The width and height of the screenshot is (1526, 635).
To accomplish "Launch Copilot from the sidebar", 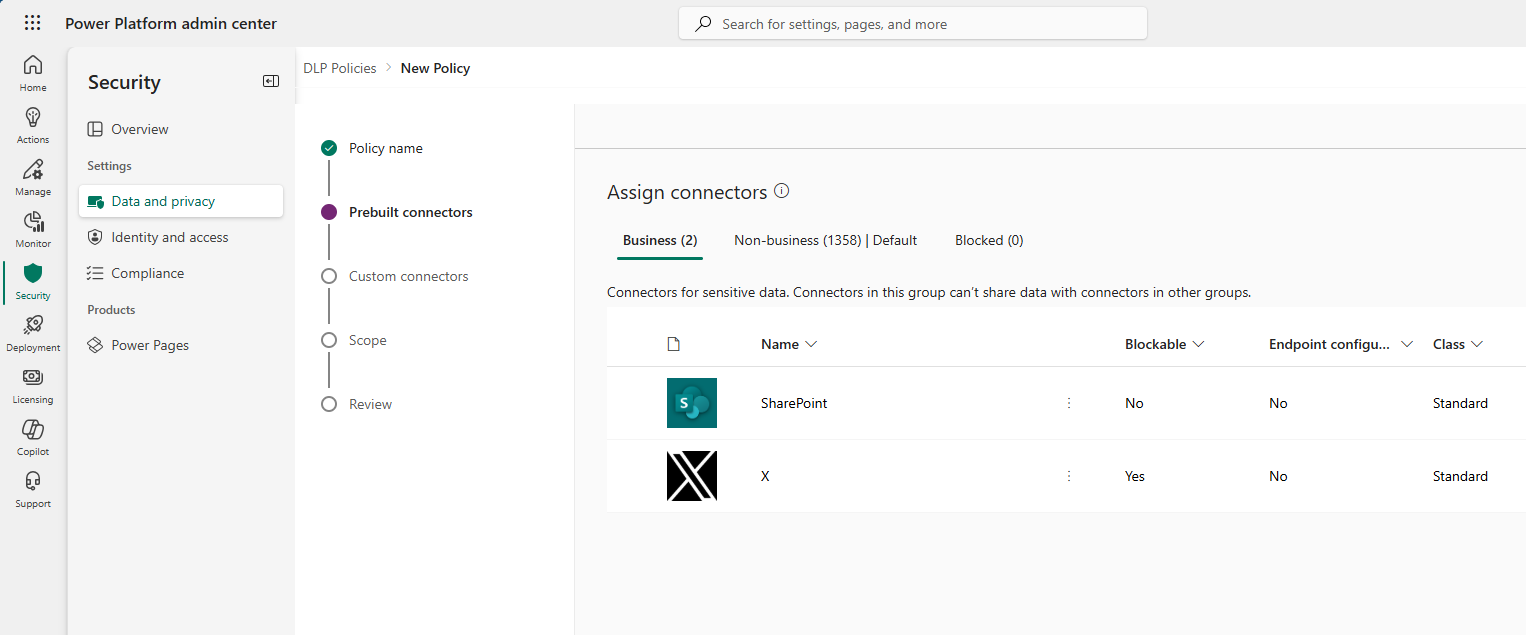I will click(32, 436).
